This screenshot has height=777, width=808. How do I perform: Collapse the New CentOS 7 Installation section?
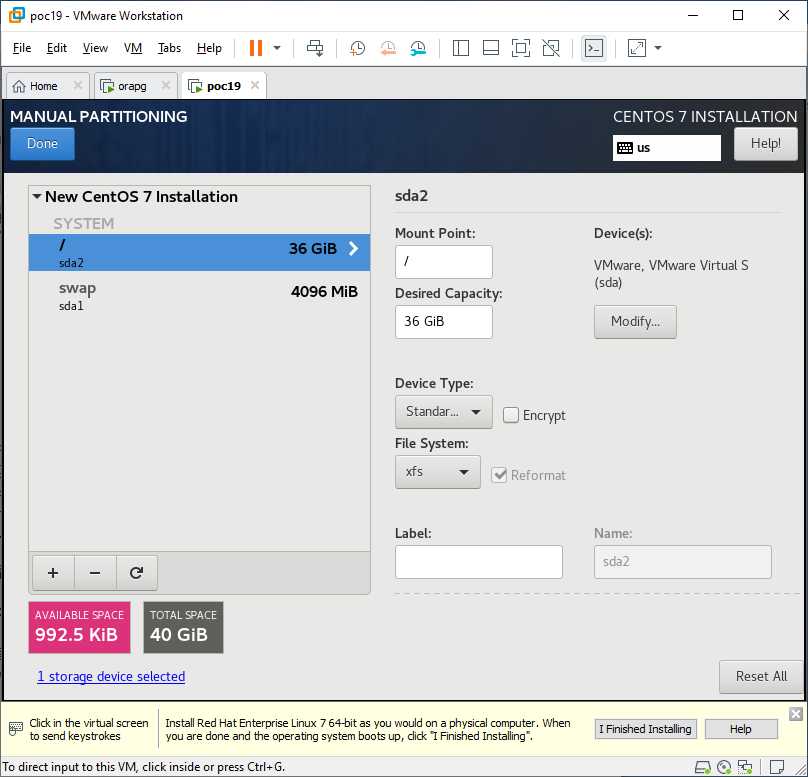(37, 196)
